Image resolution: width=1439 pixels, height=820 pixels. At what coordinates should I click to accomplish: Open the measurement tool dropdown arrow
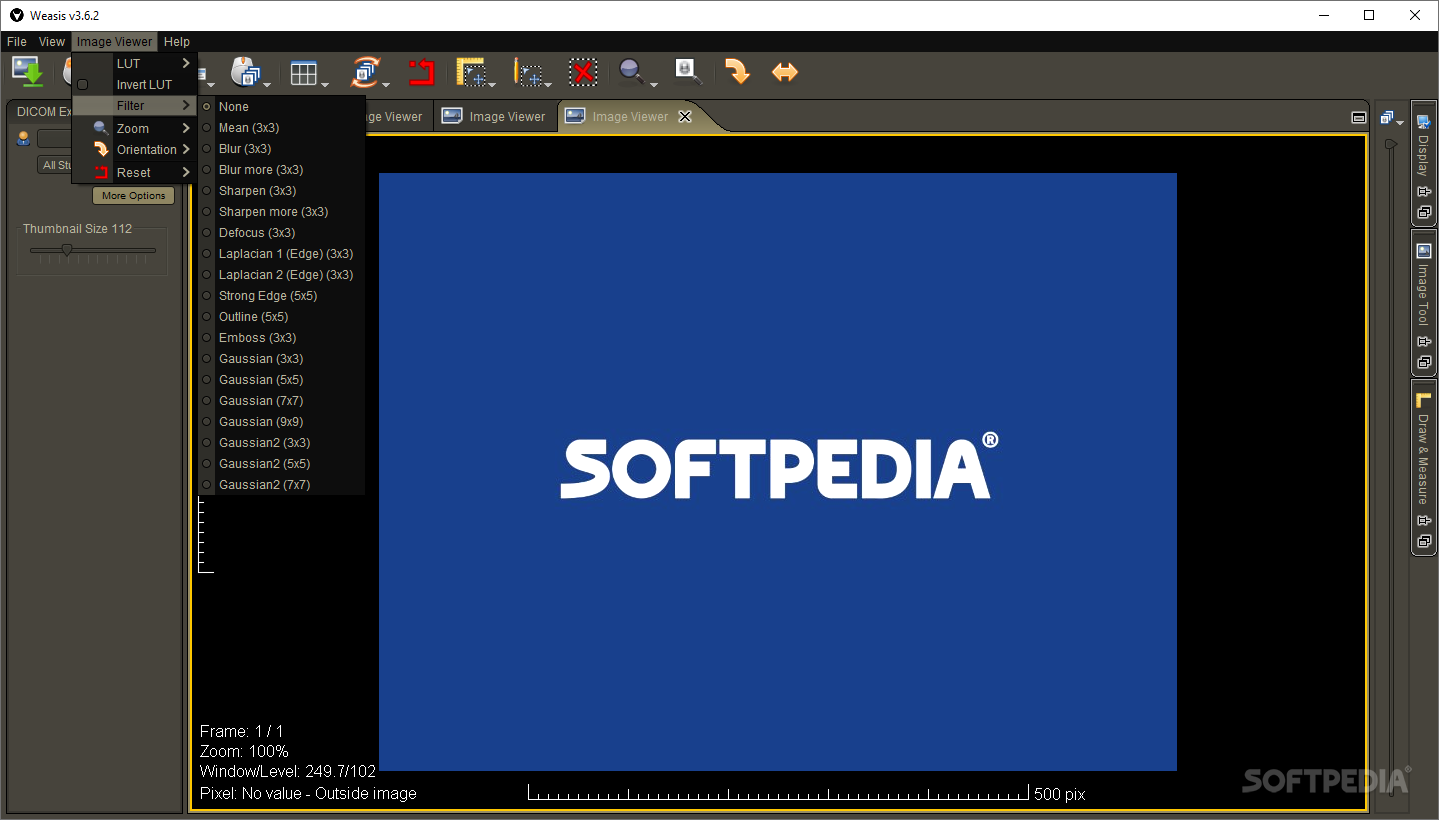(x=492, y=84)
